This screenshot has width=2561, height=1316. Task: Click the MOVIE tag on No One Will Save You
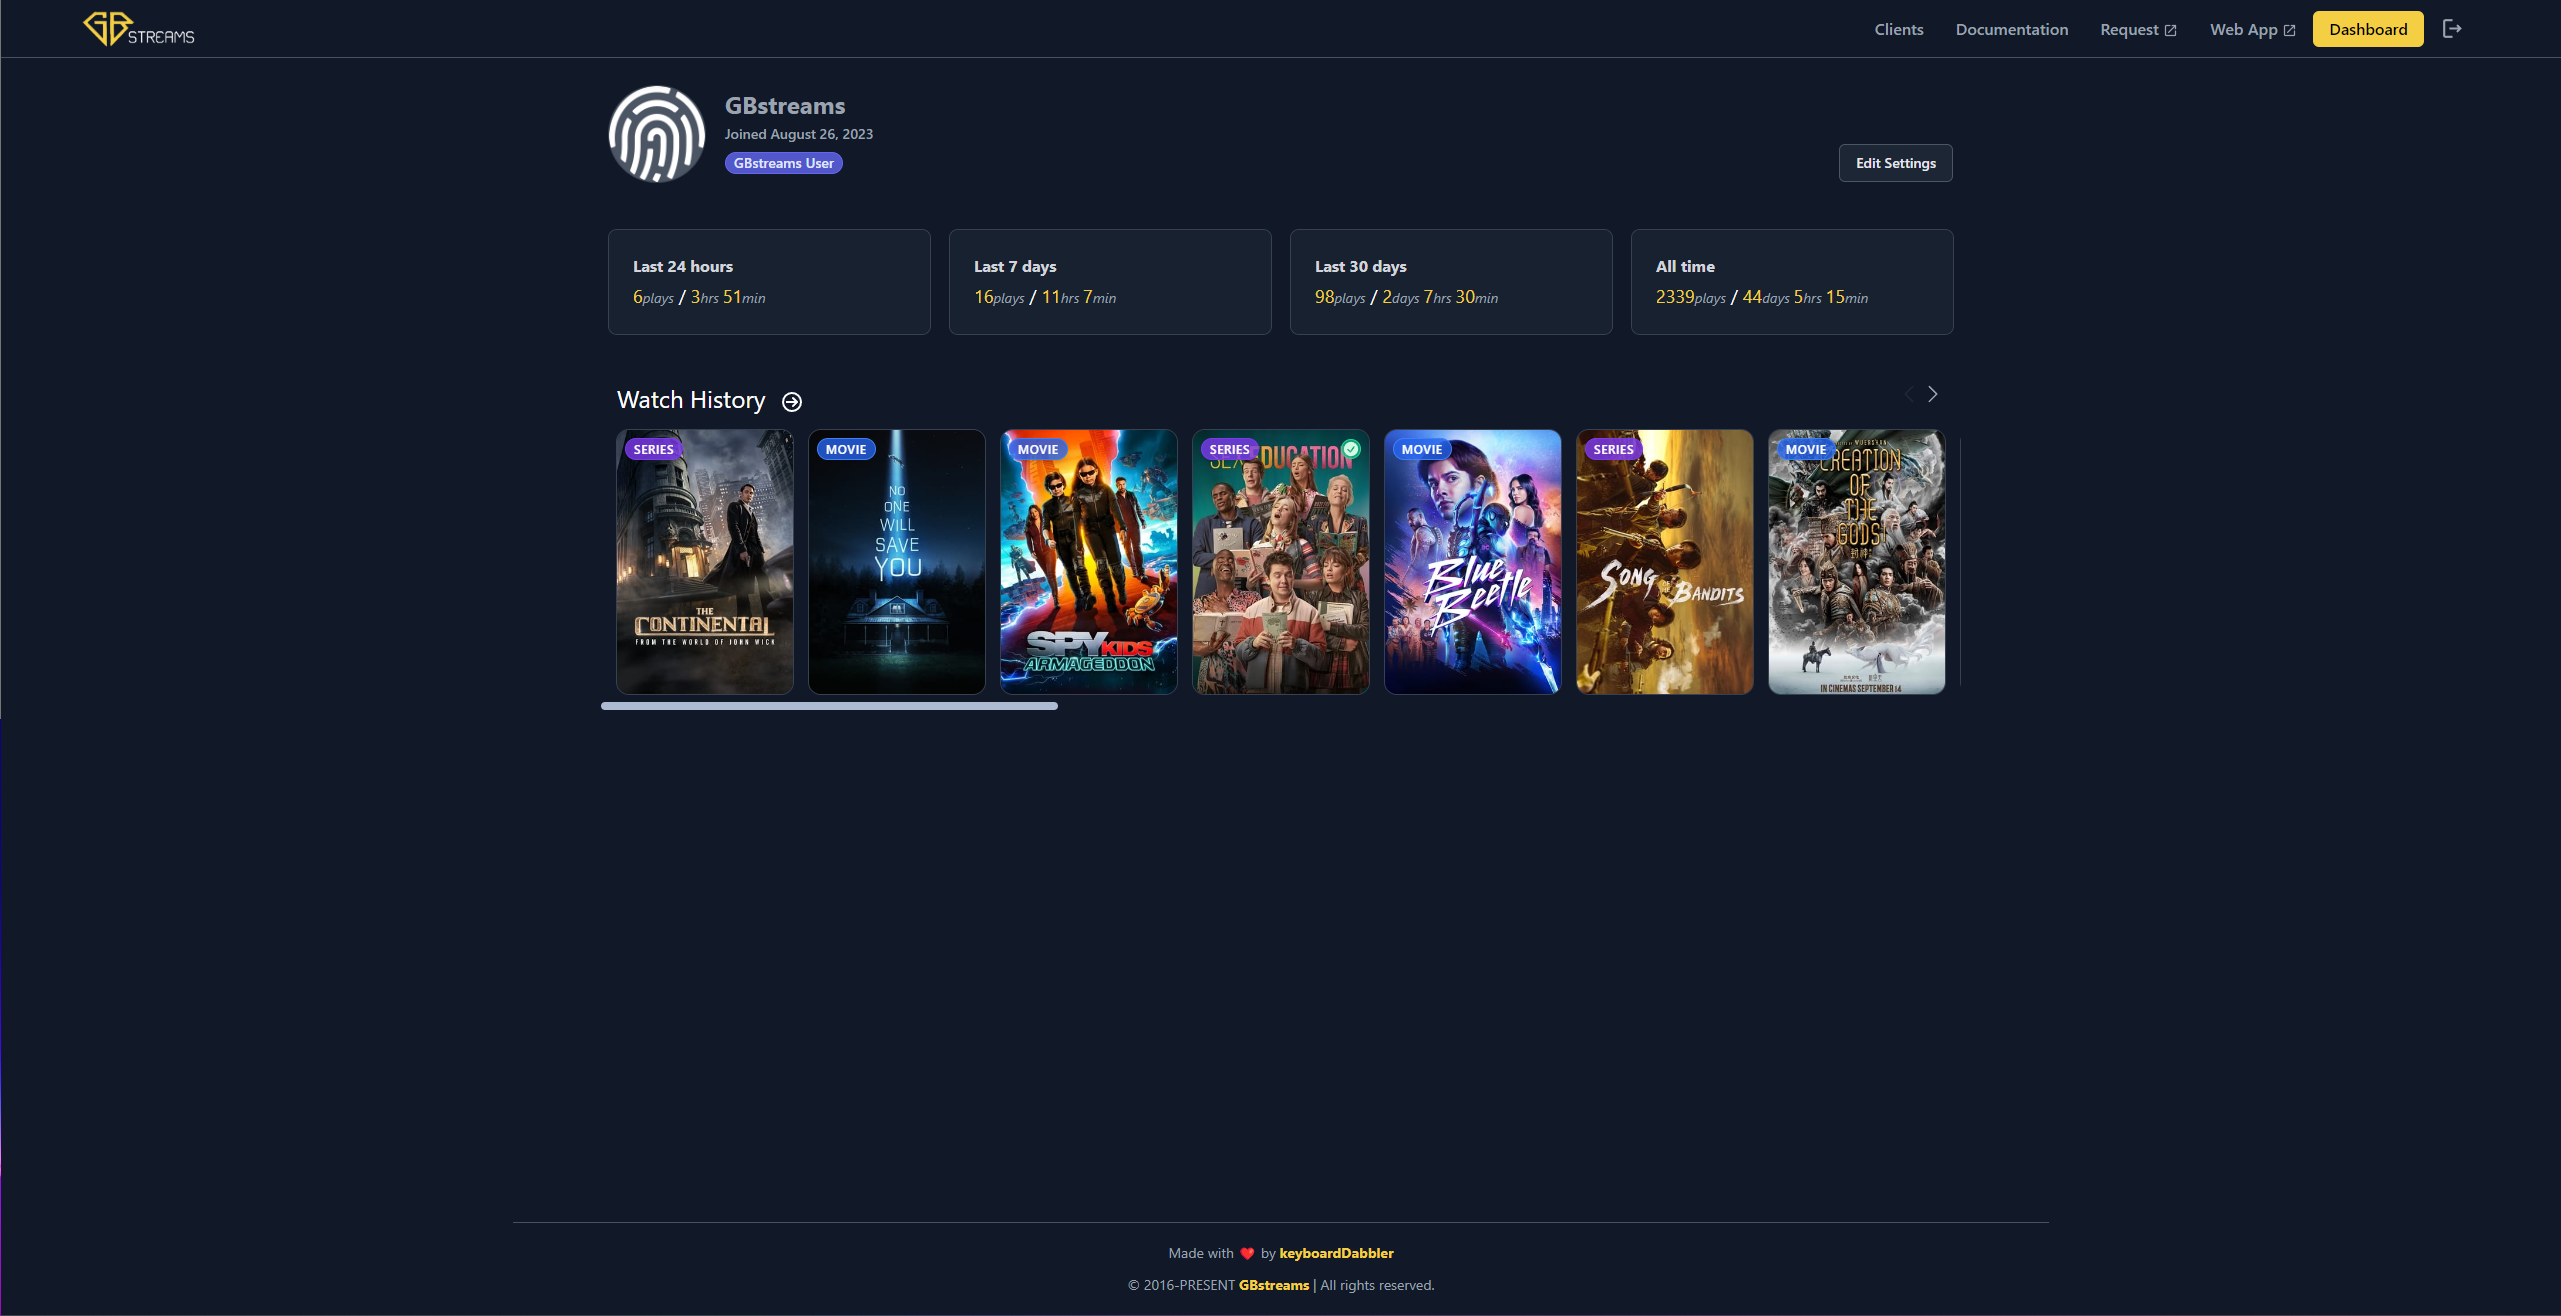tap(846, 449)
